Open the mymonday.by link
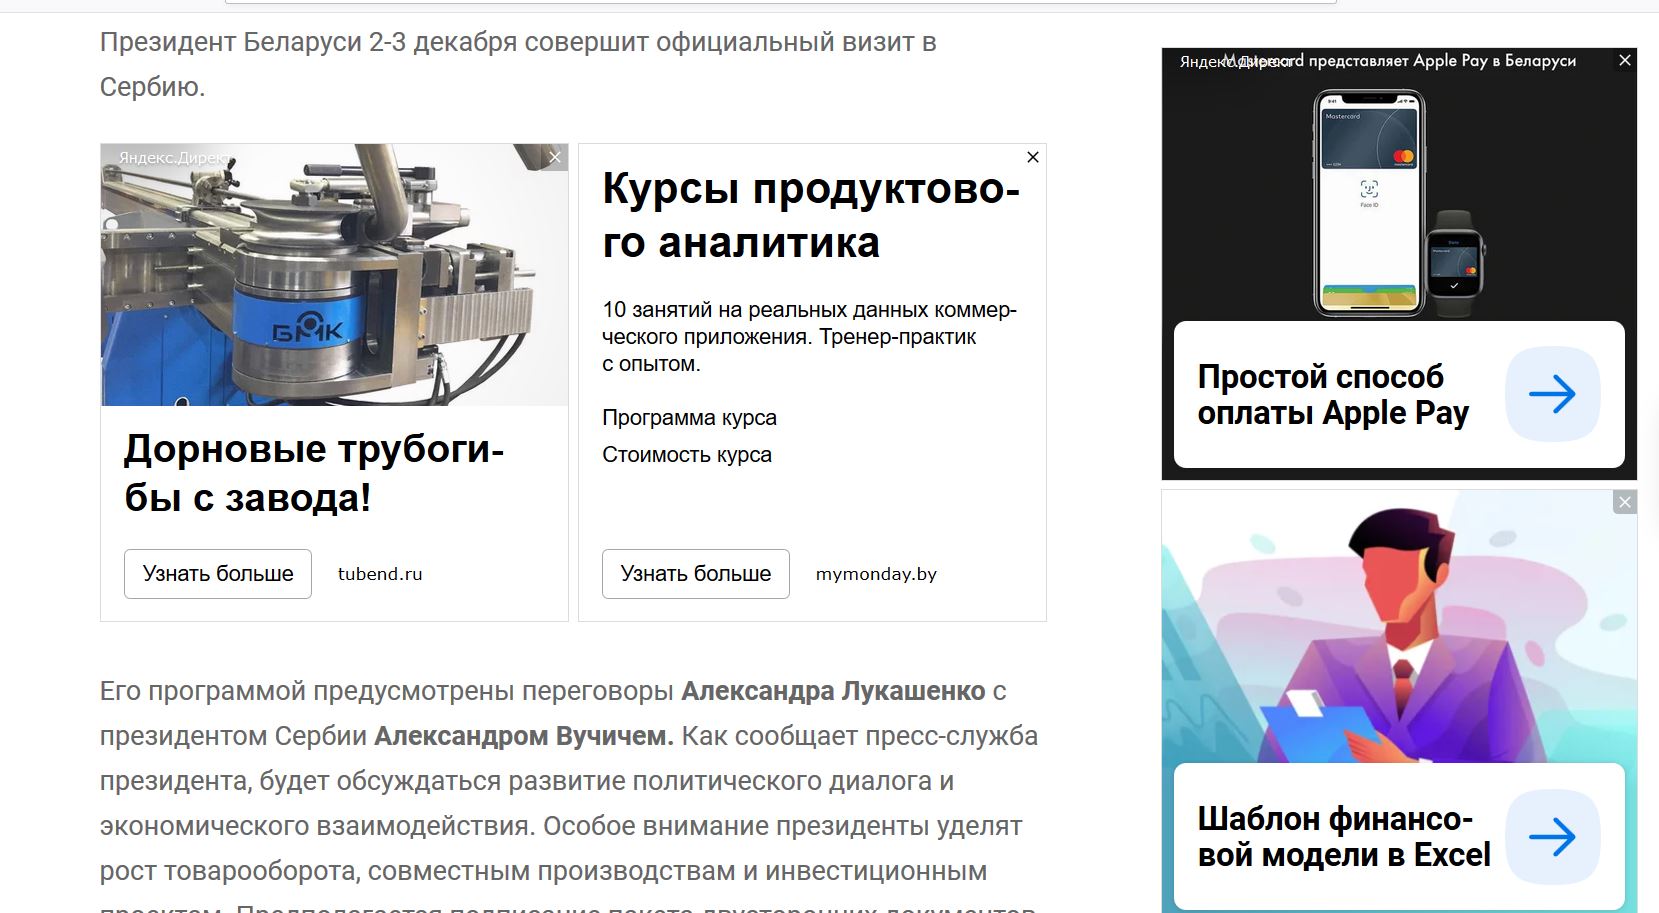1659x913 pixels. pos(876,574)
